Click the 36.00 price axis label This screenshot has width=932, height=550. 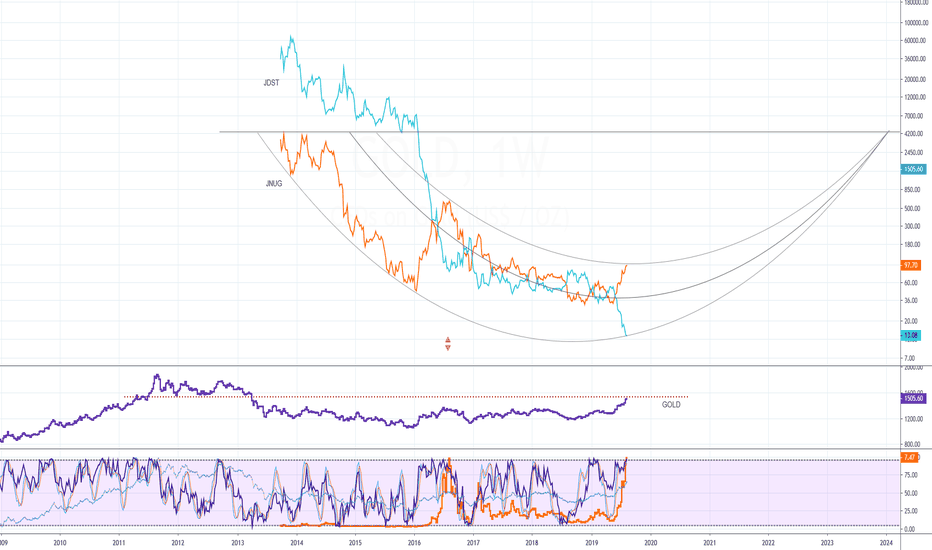pyautogui.click(x=911, y=301)
